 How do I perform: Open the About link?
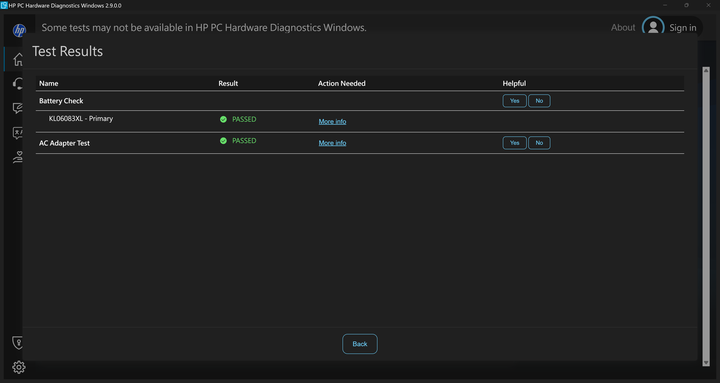click(x=623, y=28)
